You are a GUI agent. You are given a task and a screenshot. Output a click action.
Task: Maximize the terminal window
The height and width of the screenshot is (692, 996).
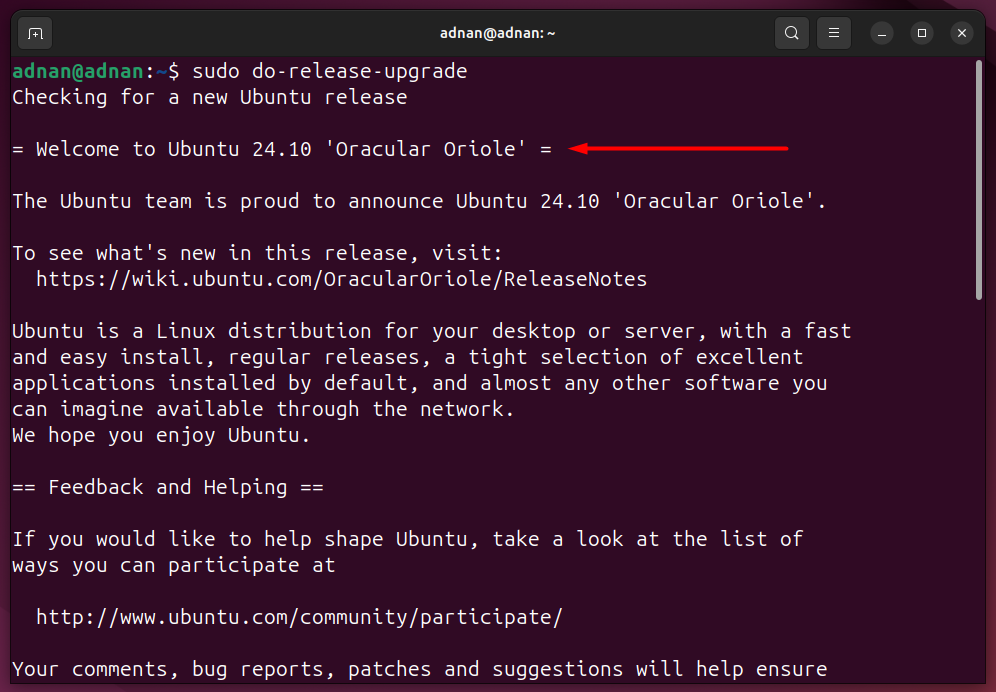click(x=922, y=33)
